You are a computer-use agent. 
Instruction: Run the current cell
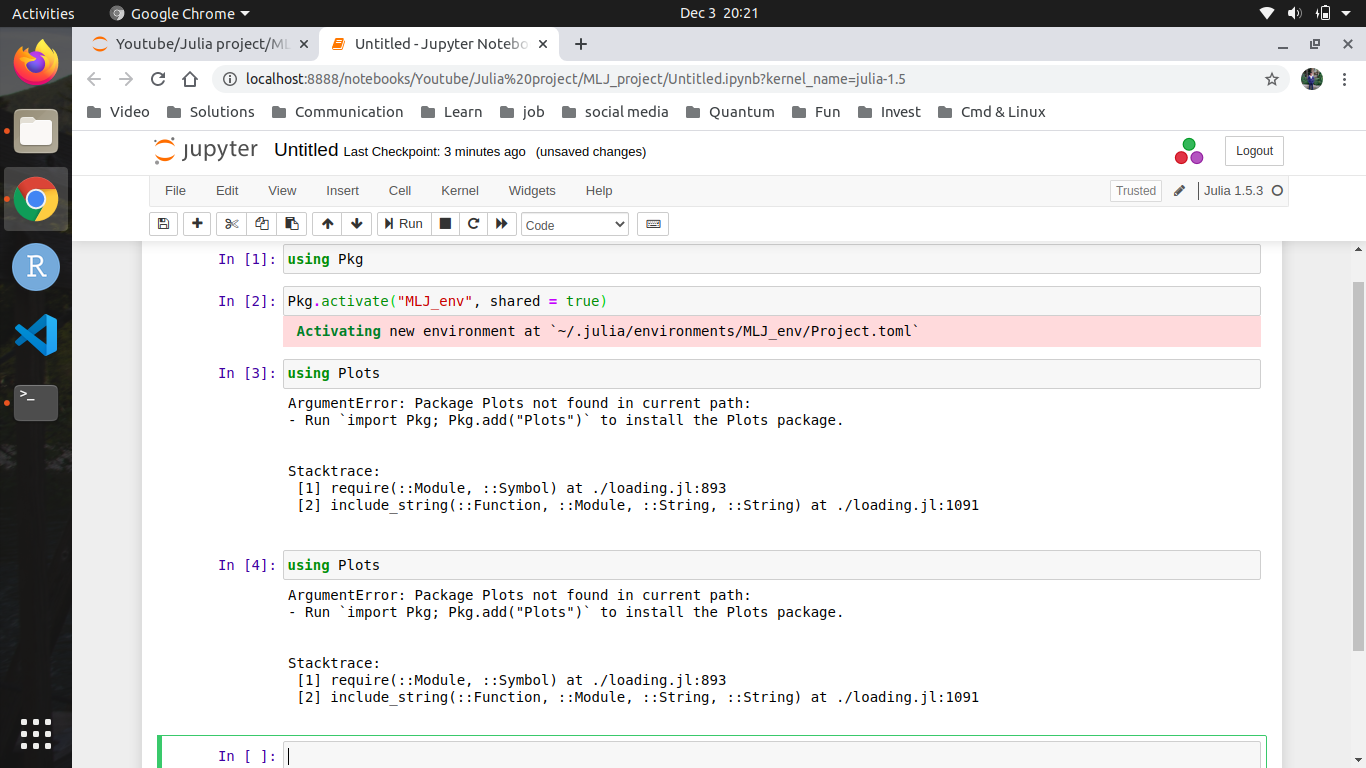point(403,224)
